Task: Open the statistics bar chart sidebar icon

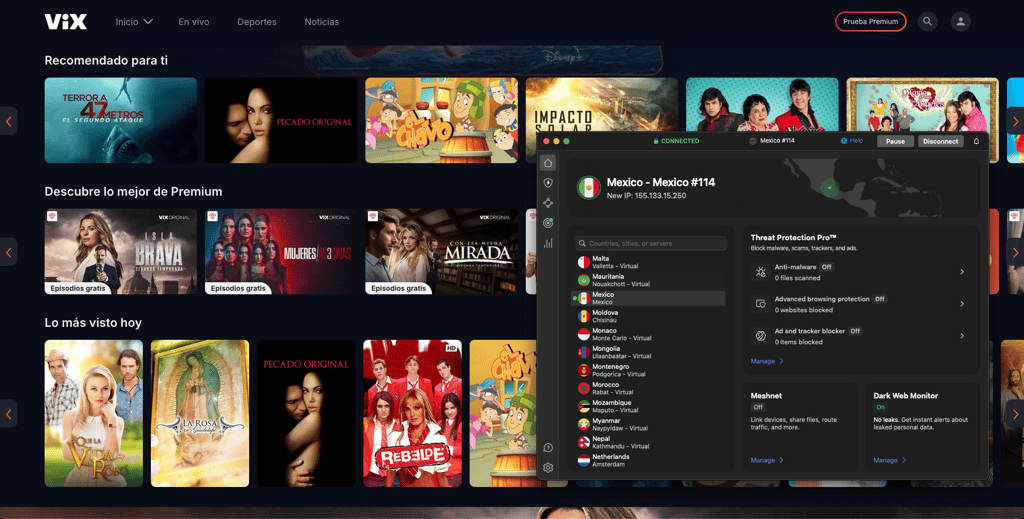Action: pos(548,243)
